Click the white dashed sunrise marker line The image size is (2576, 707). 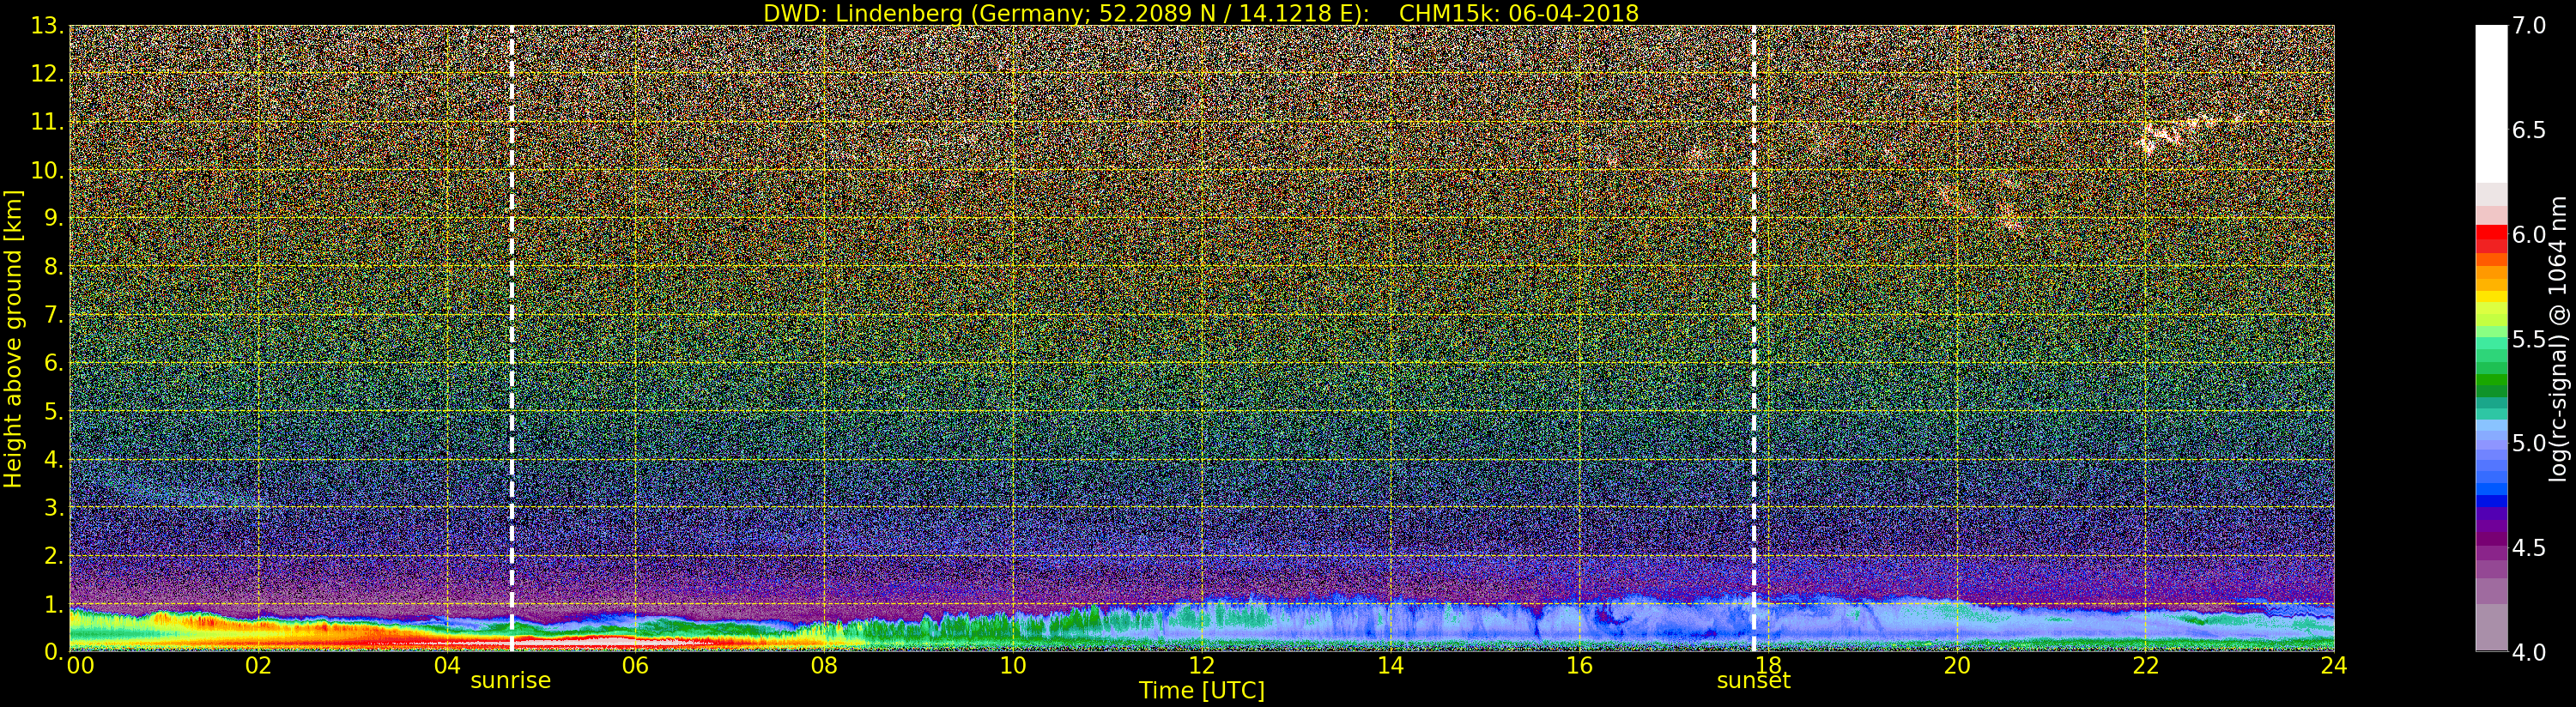(512, 338)
